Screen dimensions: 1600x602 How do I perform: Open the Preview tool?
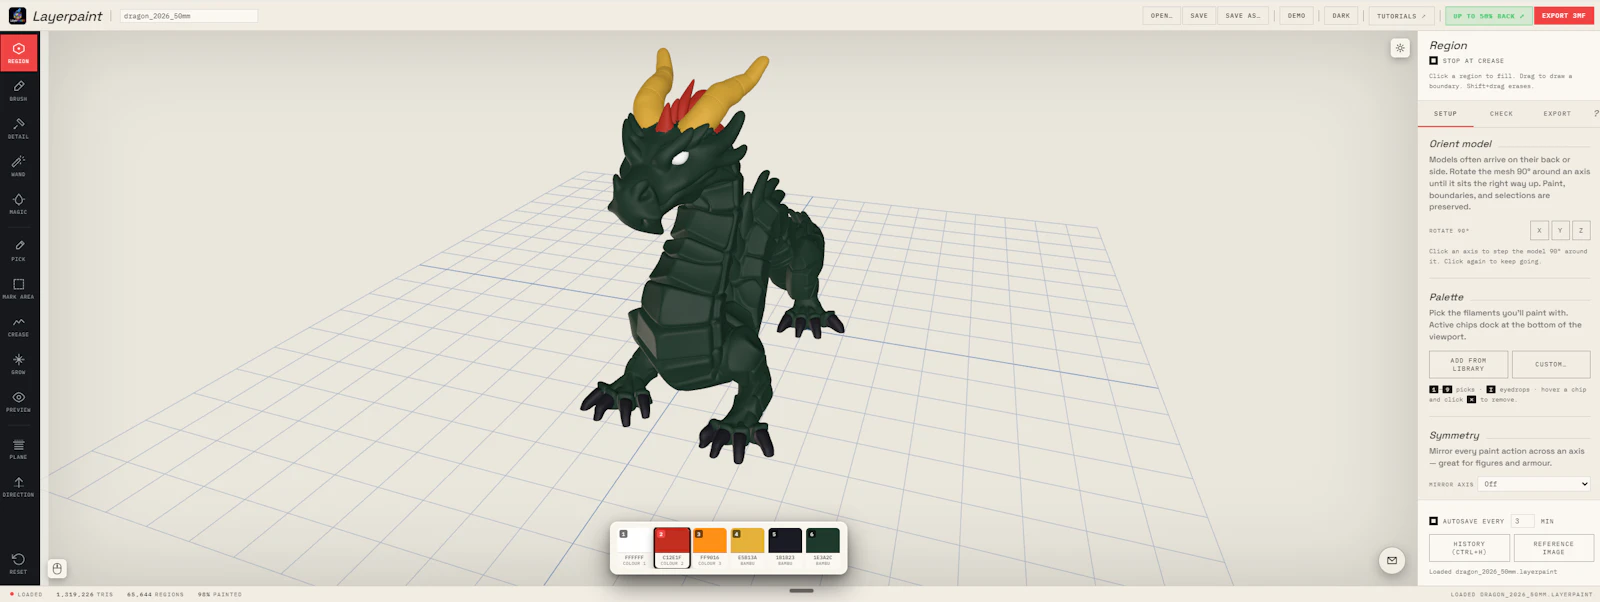click(18, 402)
